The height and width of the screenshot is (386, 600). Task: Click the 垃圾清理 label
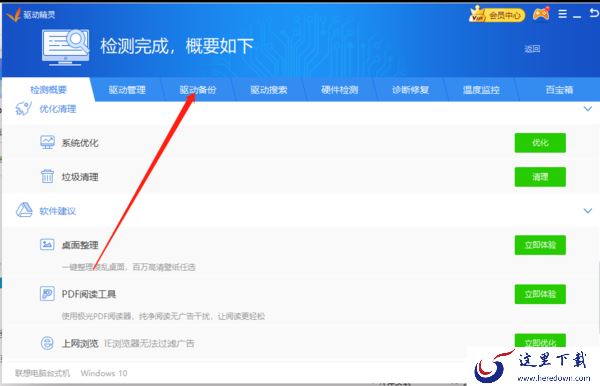[x=80, y=177]
